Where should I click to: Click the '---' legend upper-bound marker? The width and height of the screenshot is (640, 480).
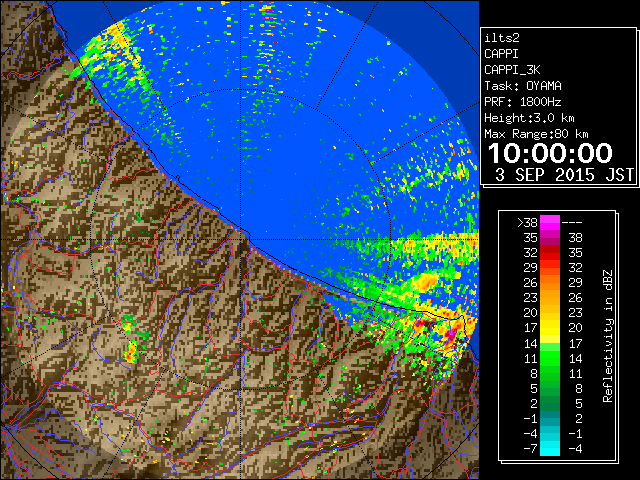[572, 223]
